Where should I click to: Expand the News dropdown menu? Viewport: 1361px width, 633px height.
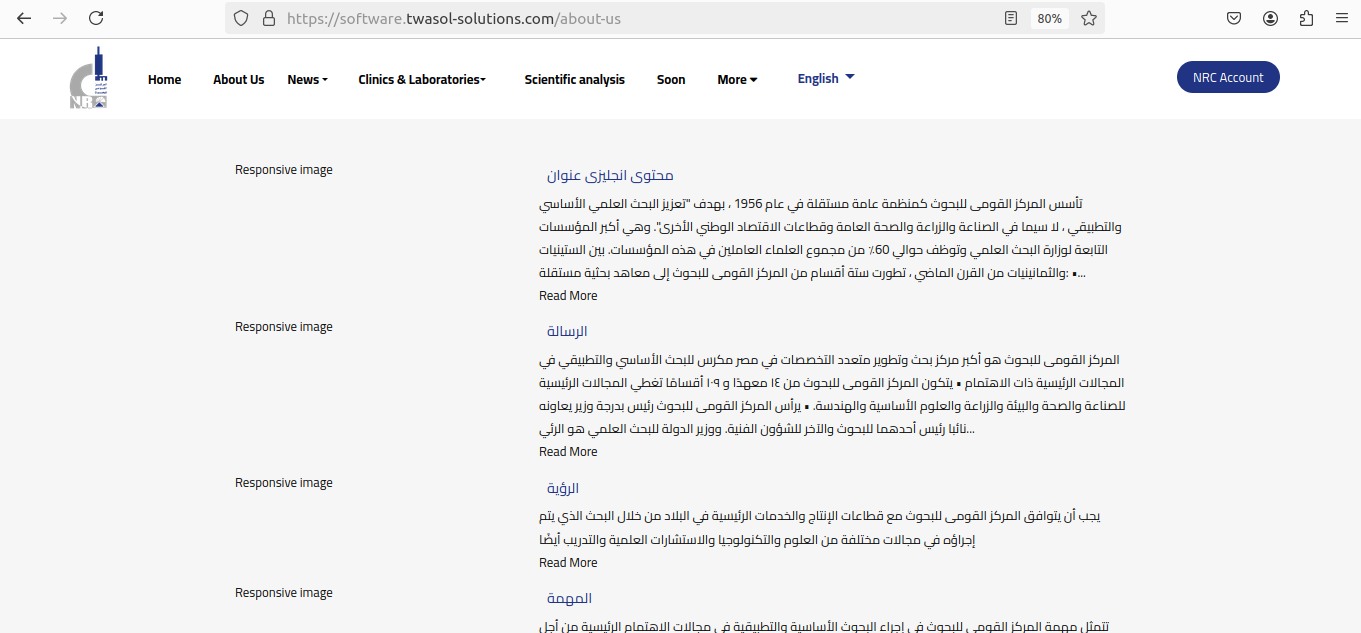307,80
